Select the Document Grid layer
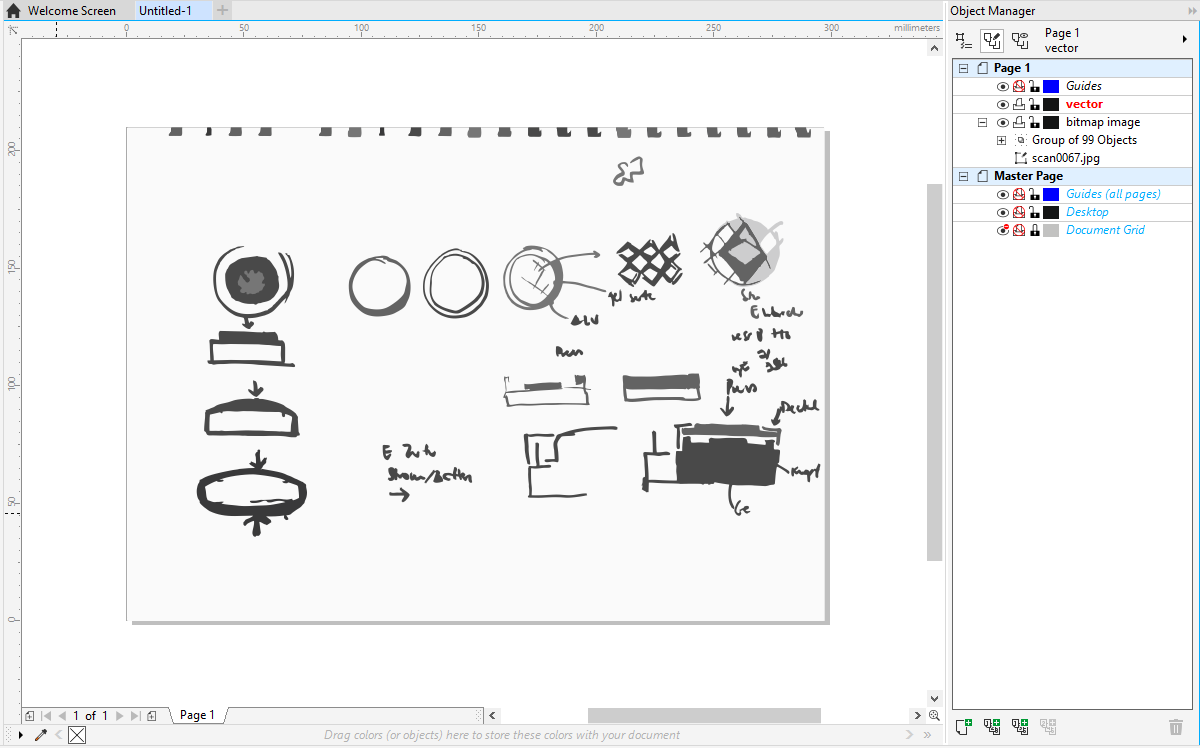Screen dimensions: 1200x748 (1105, 230)
